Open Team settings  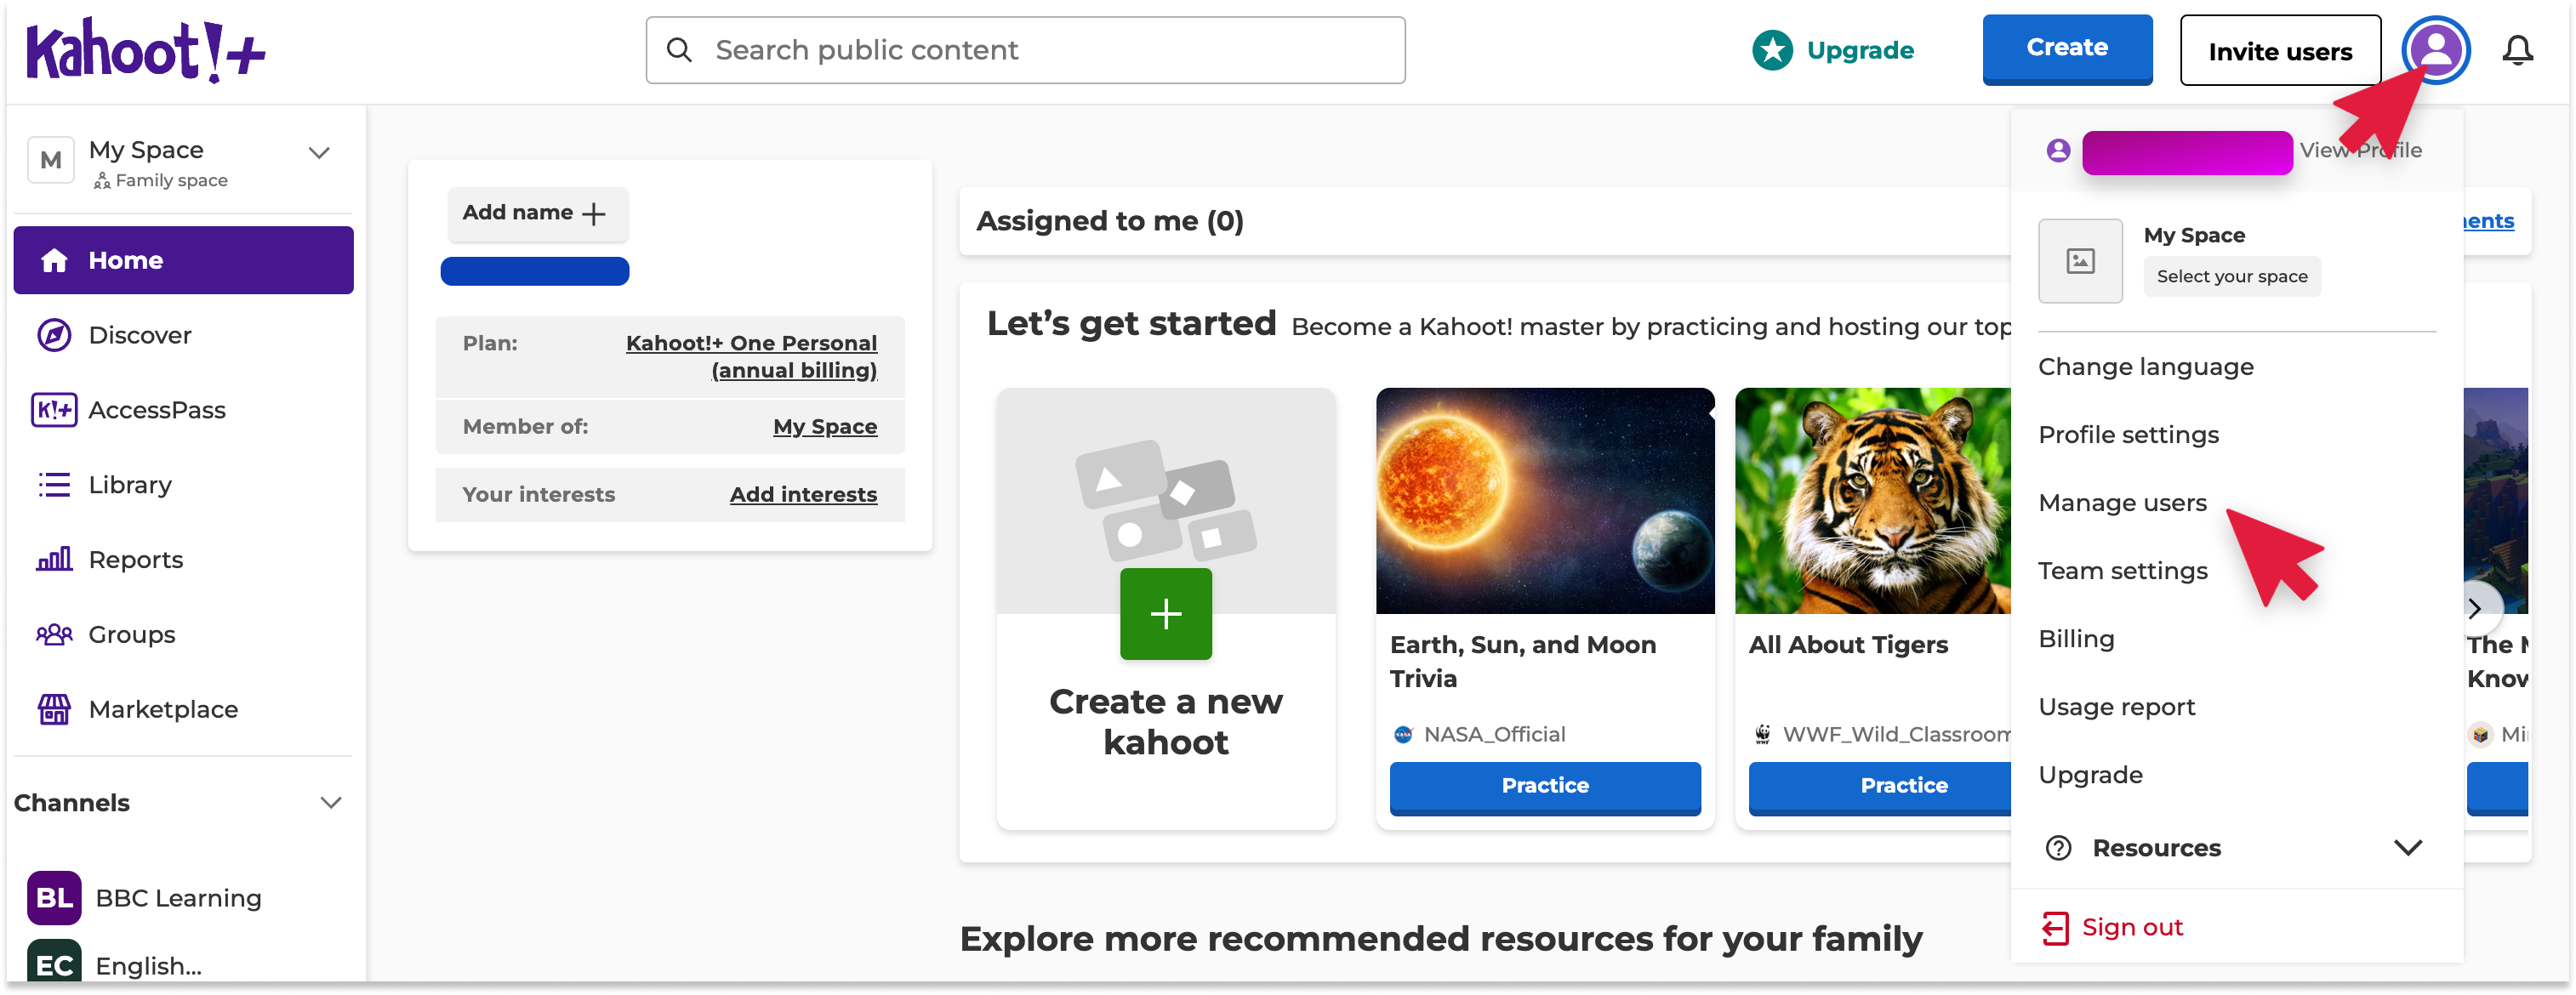(2122, 571)
